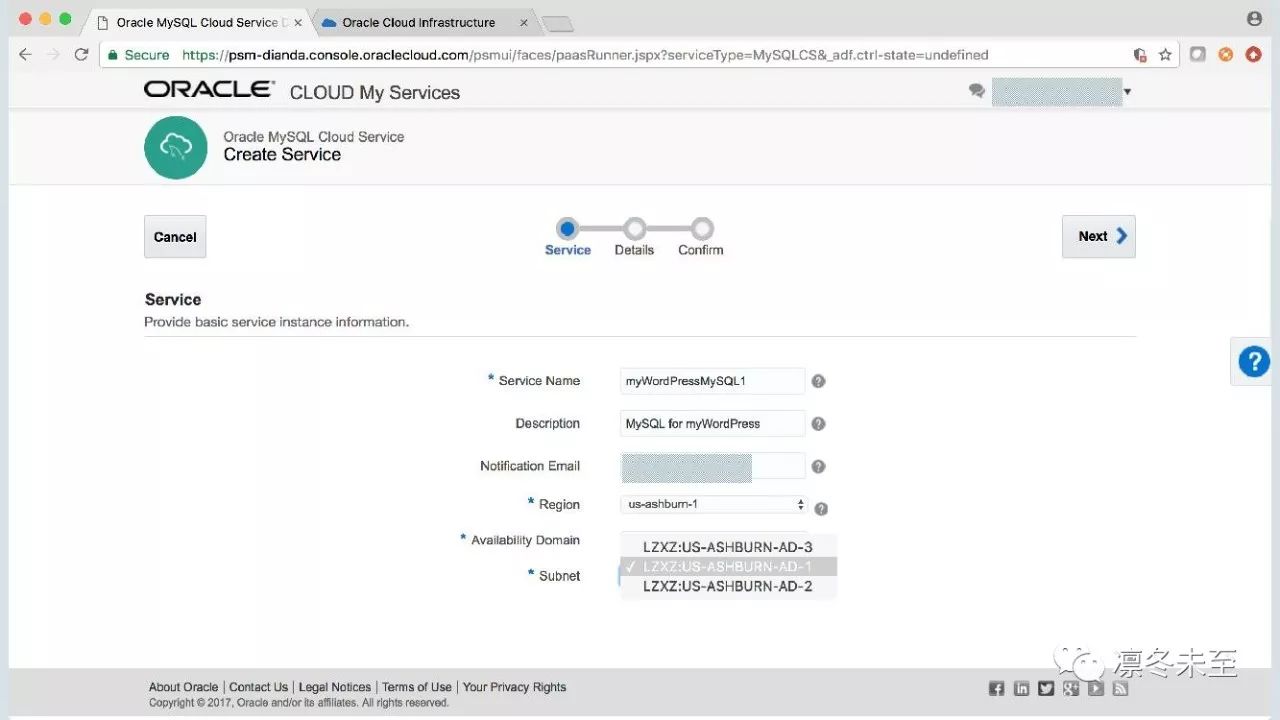Open the chat bubble icon in header
Viewport: 1280px width, 720px height.
pyautogui.click(x=977, y=91)
